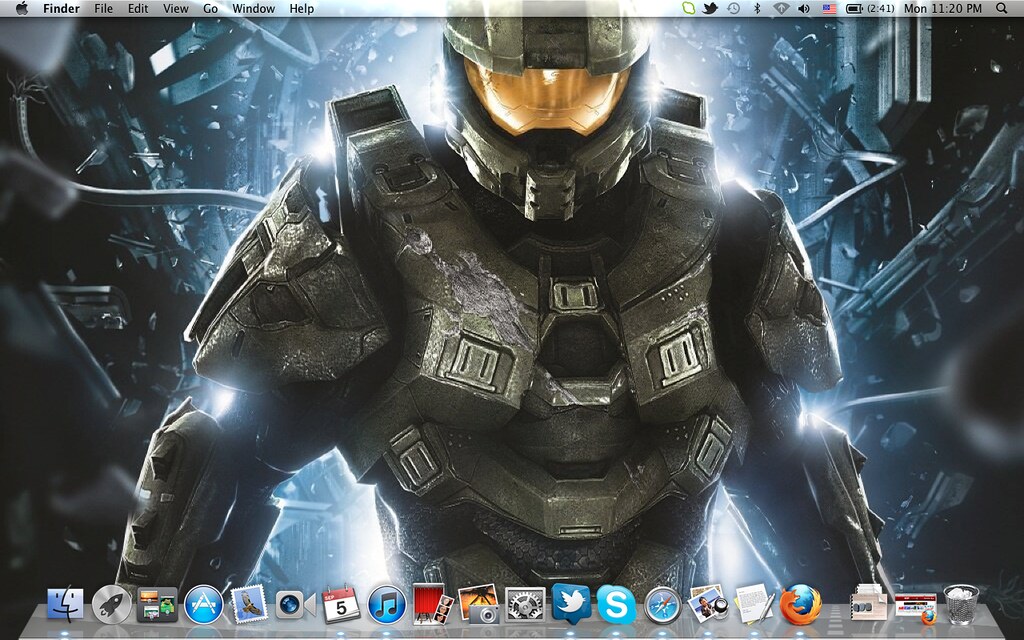
Task: Open the View menu
Action: (176, 8)
